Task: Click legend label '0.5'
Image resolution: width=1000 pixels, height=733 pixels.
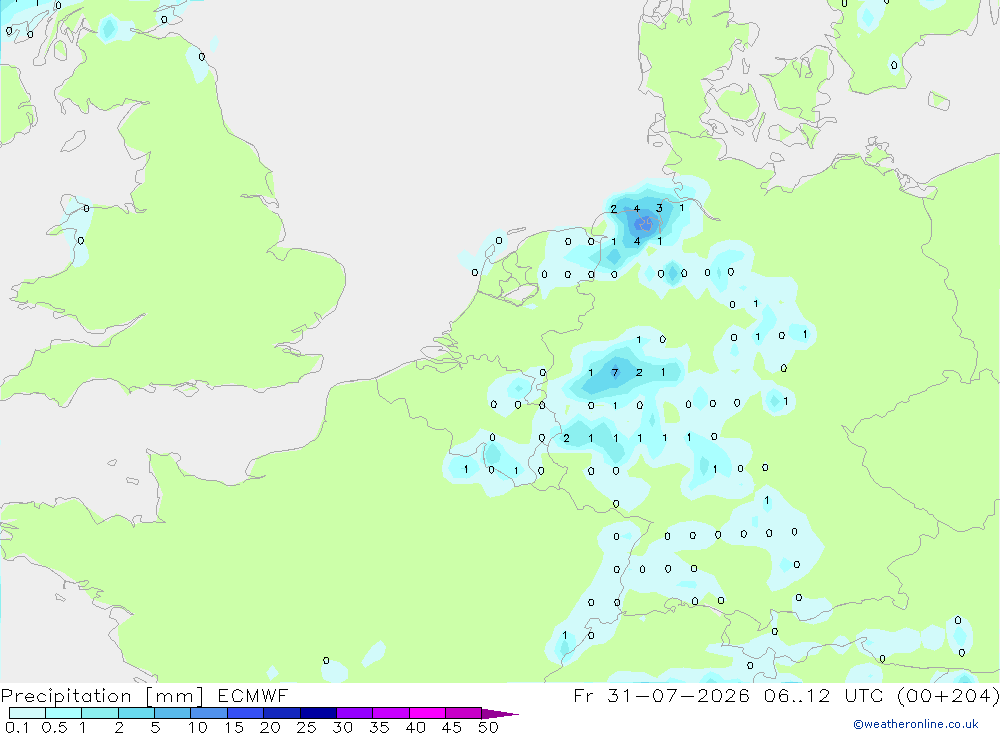Action: click(x=54, y=727)
